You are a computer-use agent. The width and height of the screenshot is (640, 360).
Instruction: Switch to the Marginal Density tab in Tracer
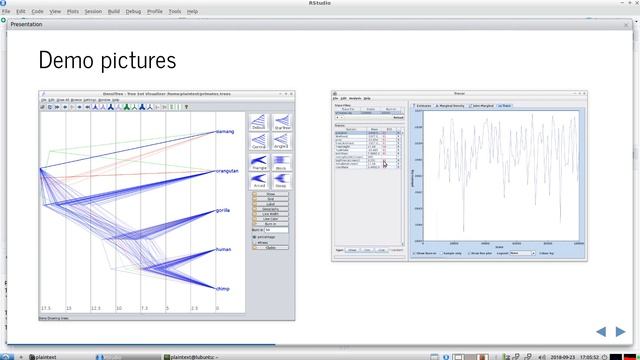450,106
